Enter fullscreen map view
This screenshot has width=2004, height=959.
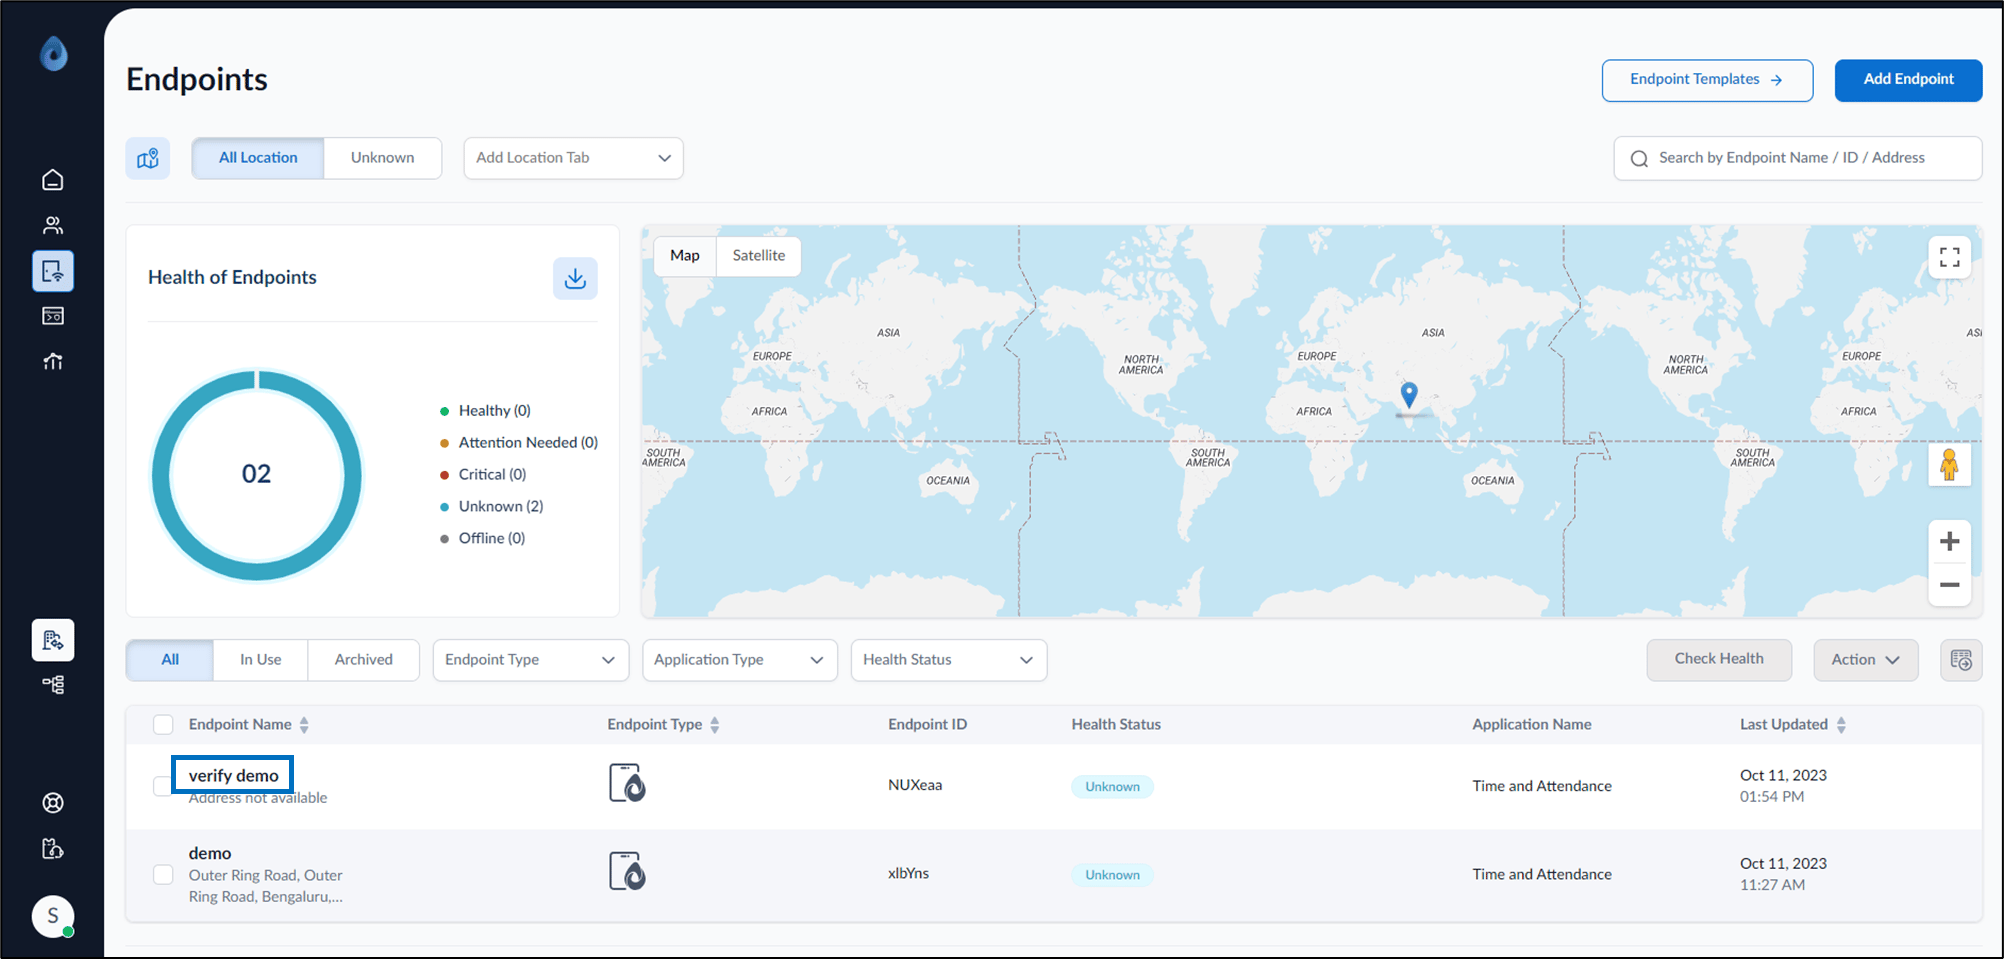(1949, 258)
